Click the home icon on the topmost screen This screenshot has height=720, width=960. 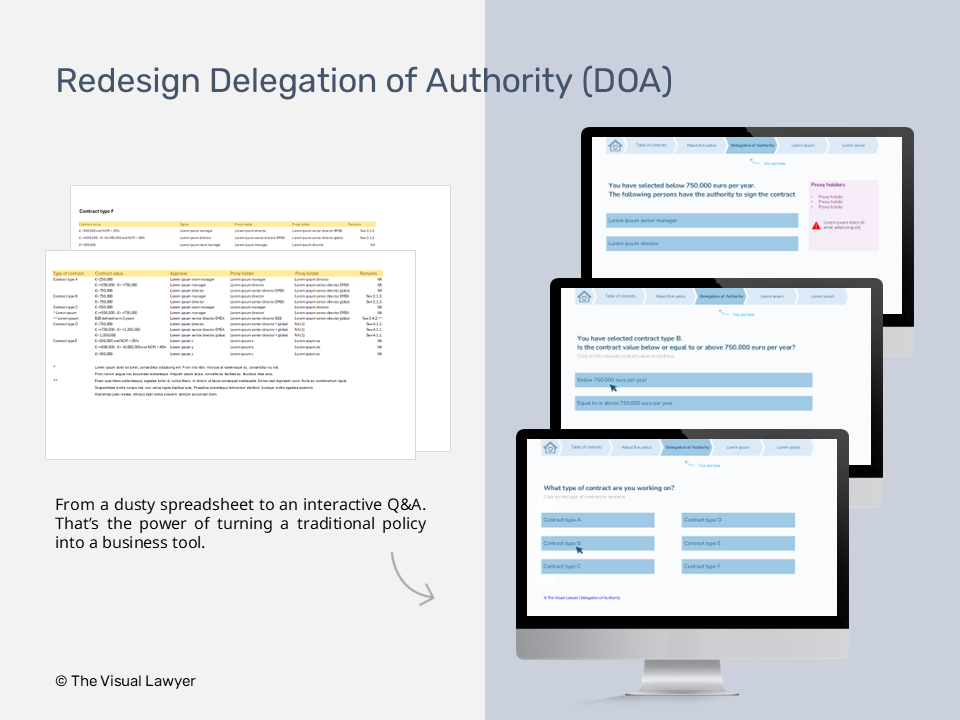pyautogui.click(x=615, y=146)
